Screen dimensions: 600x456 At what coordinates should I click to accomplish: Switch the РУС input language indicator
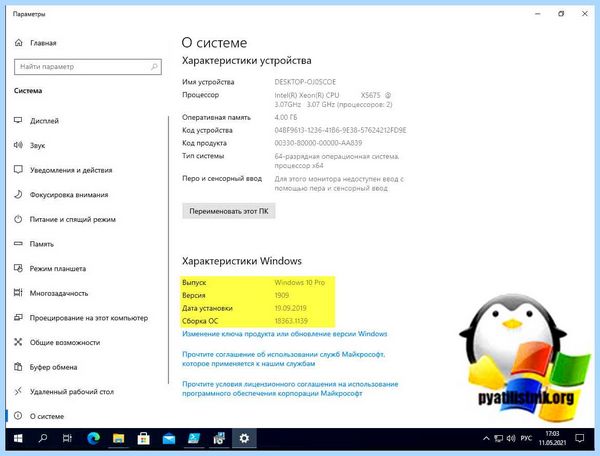pos(526,438)
